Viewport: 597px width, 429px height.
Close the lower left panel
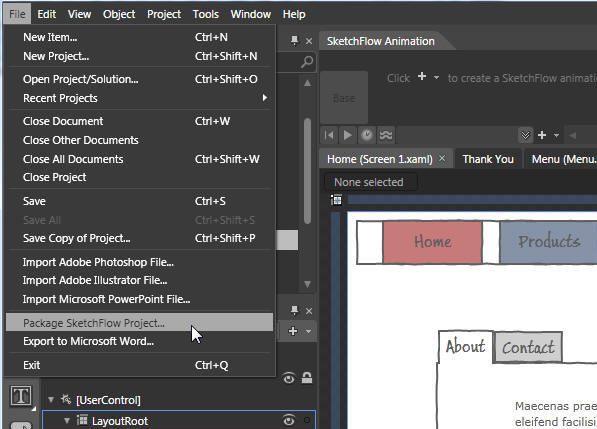pyautogui.click(x=309, y=311)
